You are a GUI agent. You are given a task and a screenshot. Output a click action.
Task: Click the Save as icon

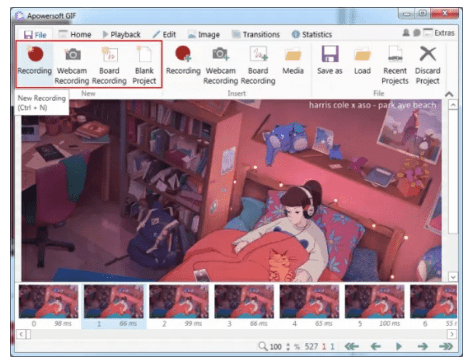tap(330, 54)
